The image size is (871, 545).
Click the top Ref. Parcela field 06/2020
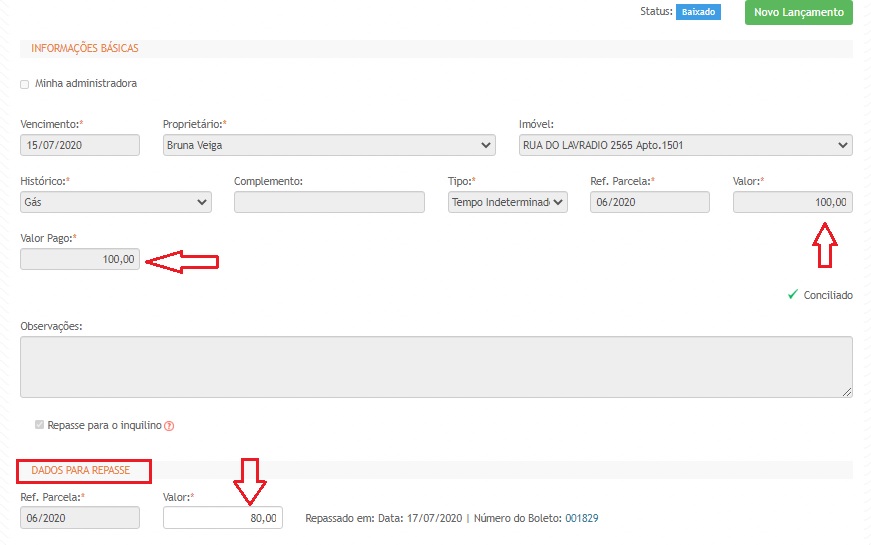(650, 202)
